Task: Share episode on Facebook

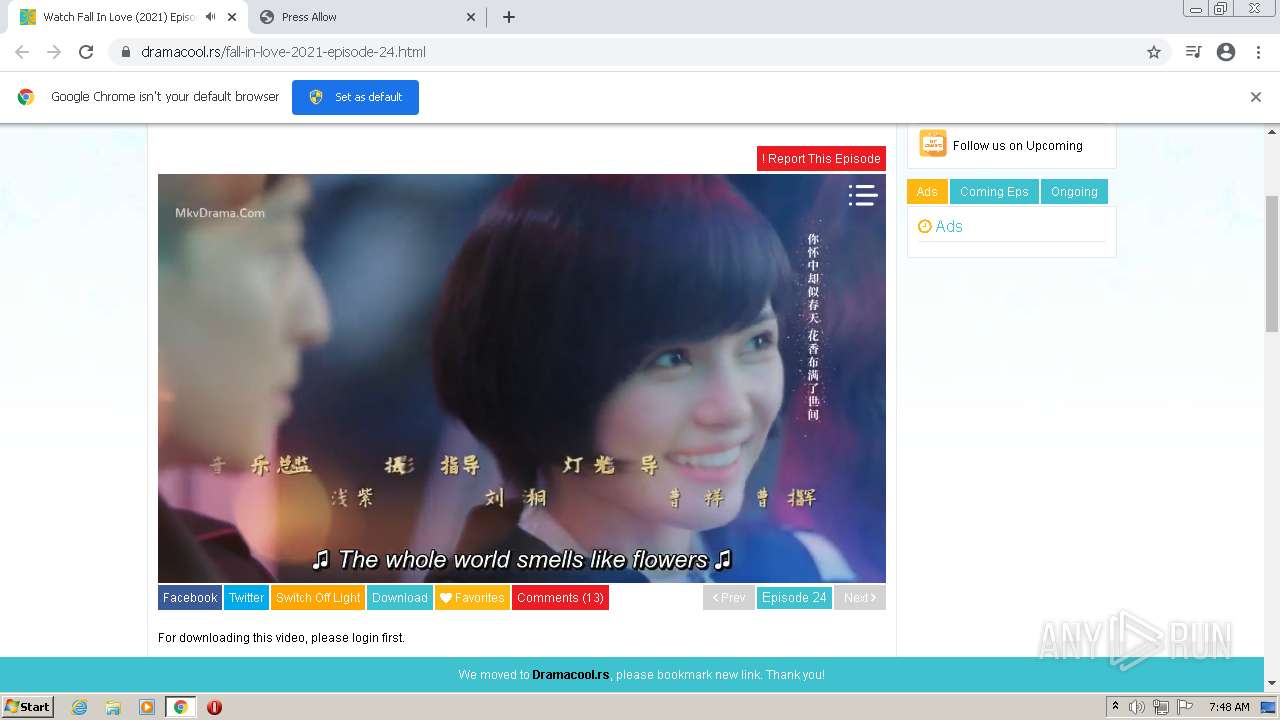Action: (190, 598)
